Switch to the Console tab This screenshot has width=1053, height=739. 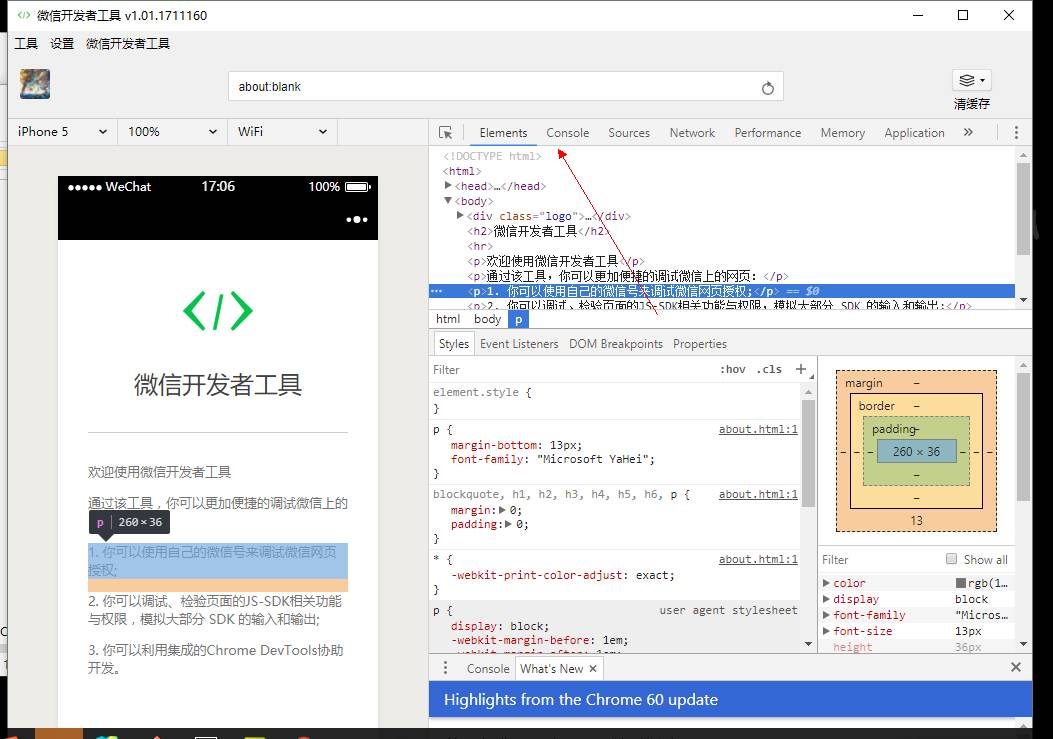tap(567, 133)
